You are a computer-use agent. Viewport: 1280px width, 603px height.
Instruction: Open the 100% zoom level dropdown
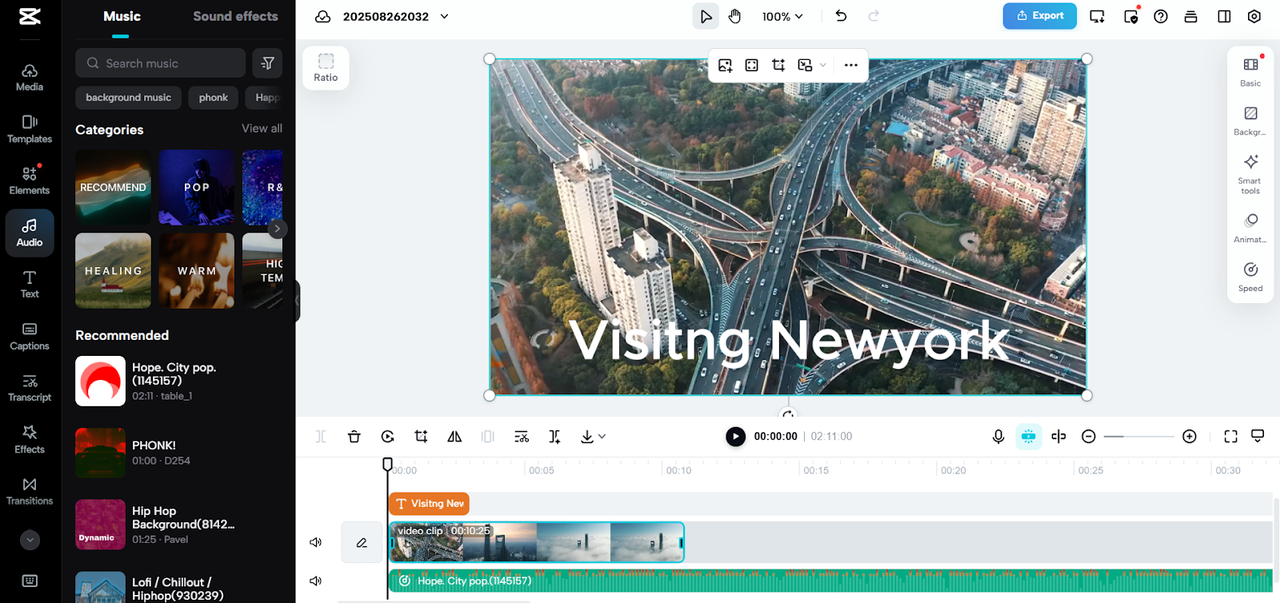coord(782,16)
